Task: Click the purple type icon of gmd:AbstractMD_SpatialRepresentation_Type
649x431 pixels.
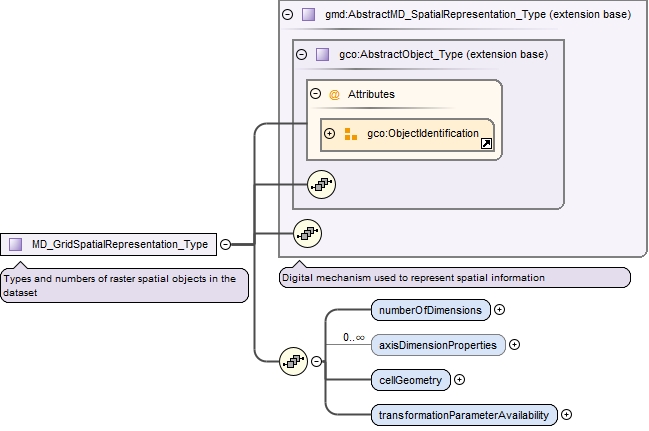Action: pyautogui.click(x=308, y=15)
